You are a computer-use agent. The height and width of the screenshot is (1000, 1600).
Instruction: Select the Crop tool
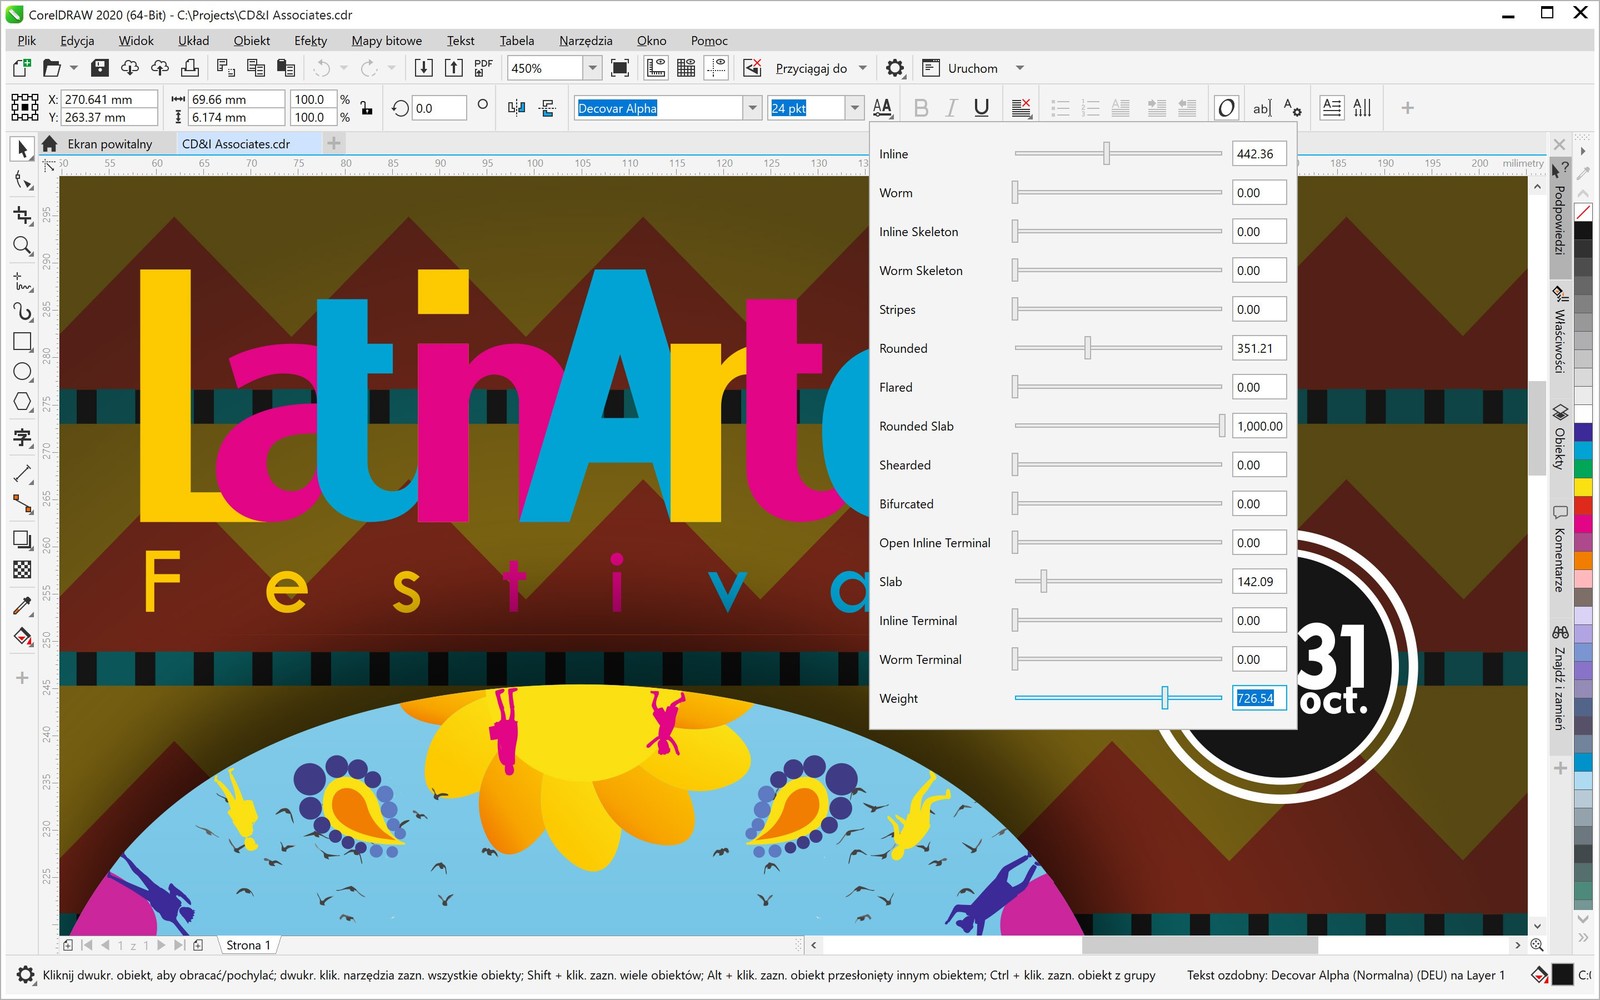coord(22,215)
